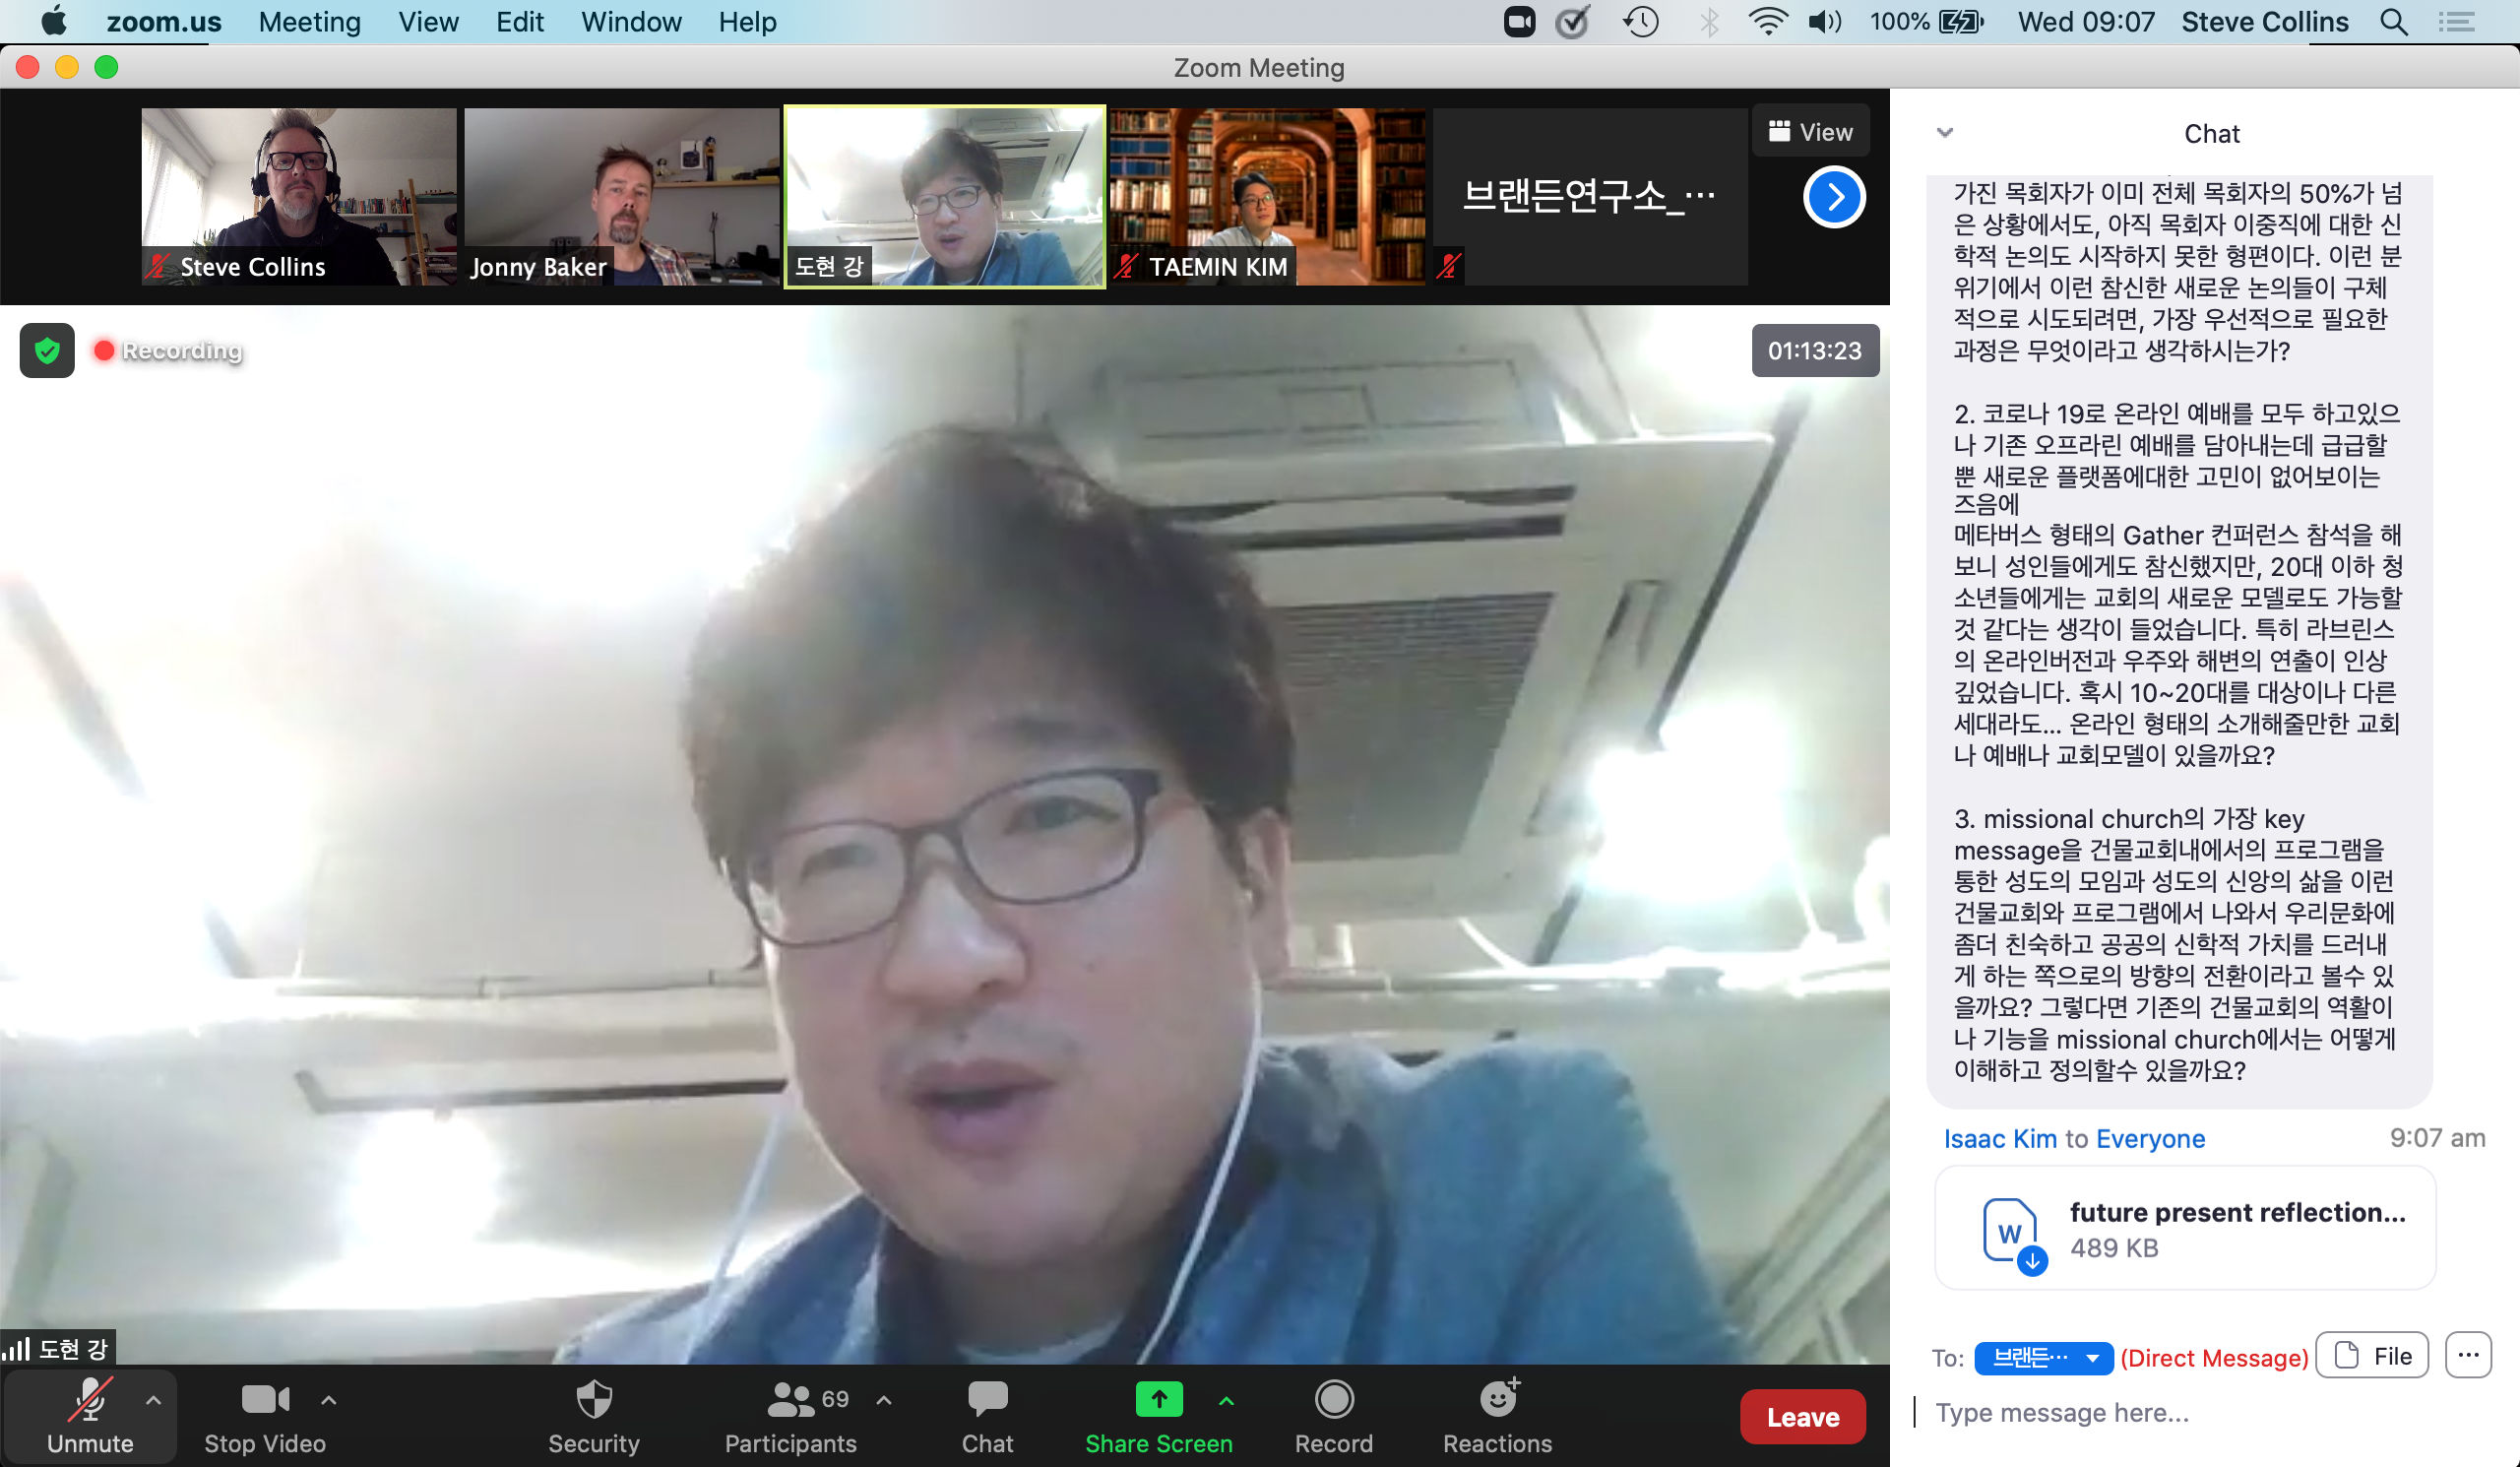Open the chat recipient dropdown

(2043, 1357)
